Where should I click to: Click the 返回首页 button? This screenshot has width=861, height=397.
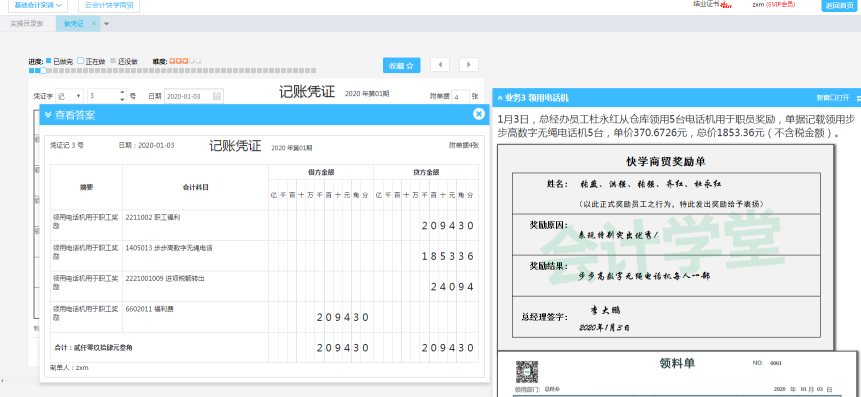point(838,5)
